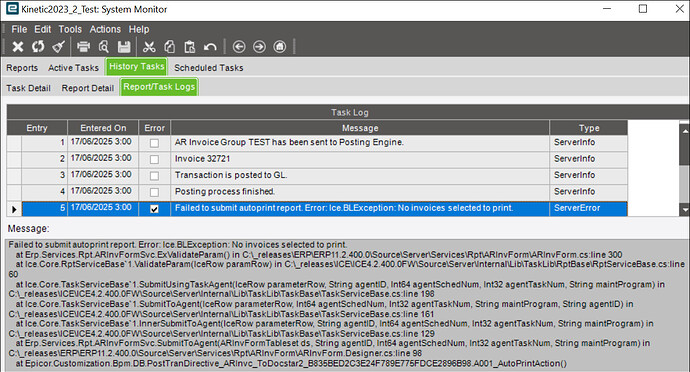The height and width of the screenshot is (372, 690).
Task: Click the Clear broom icon
Action: tap(59, 46)
